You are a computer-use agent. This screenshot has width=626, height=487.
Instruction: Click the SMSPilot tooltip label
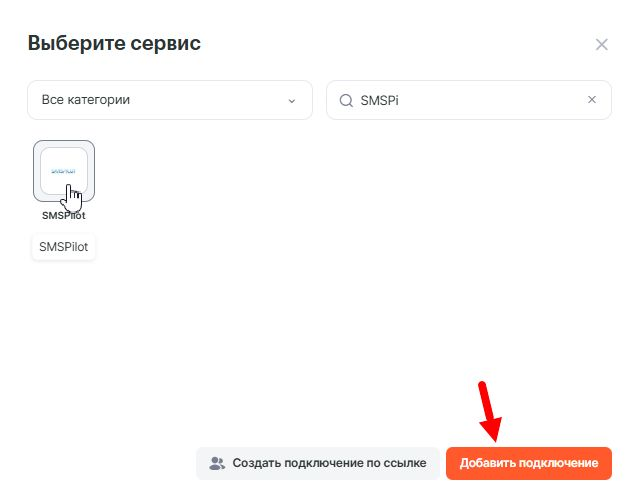click(x=64, y=246)
